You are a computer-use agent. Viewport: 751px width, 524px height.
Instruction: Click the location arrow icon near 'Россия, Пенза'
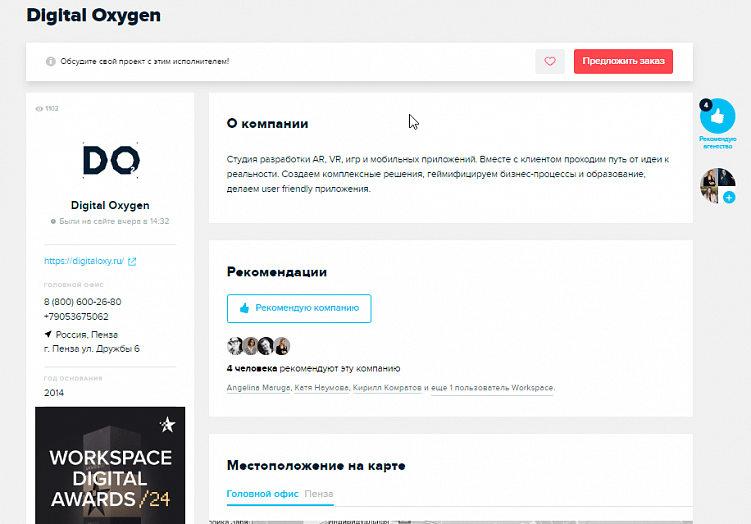48,334
